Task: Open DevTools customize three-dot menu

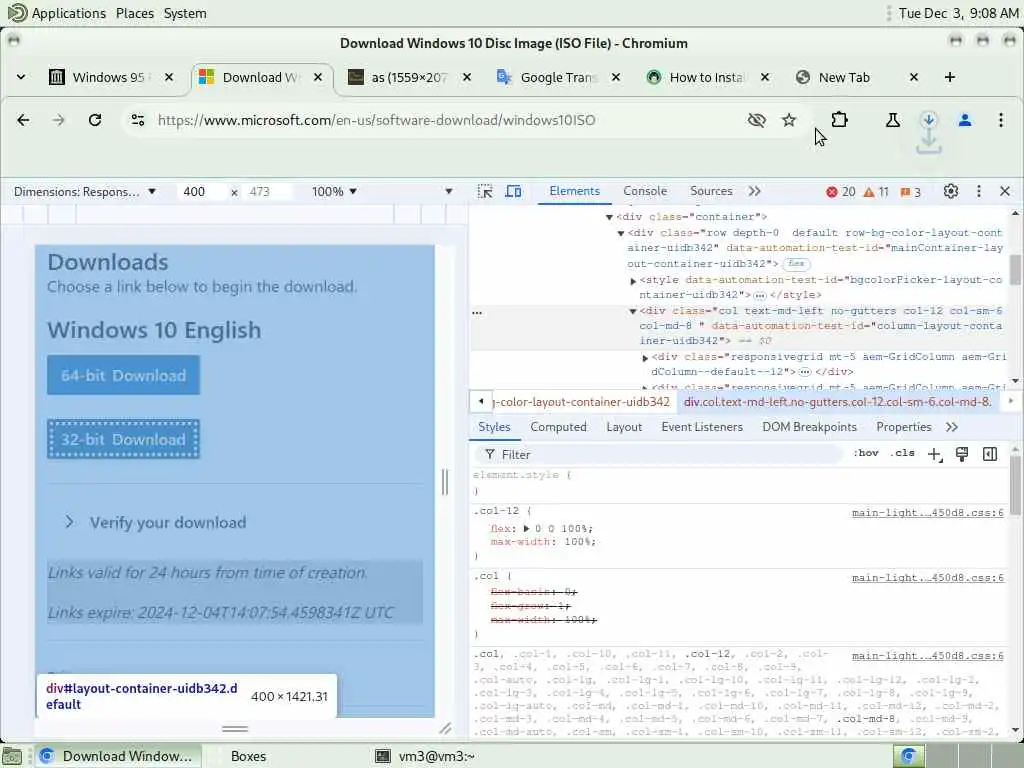Action: (978, 191)
